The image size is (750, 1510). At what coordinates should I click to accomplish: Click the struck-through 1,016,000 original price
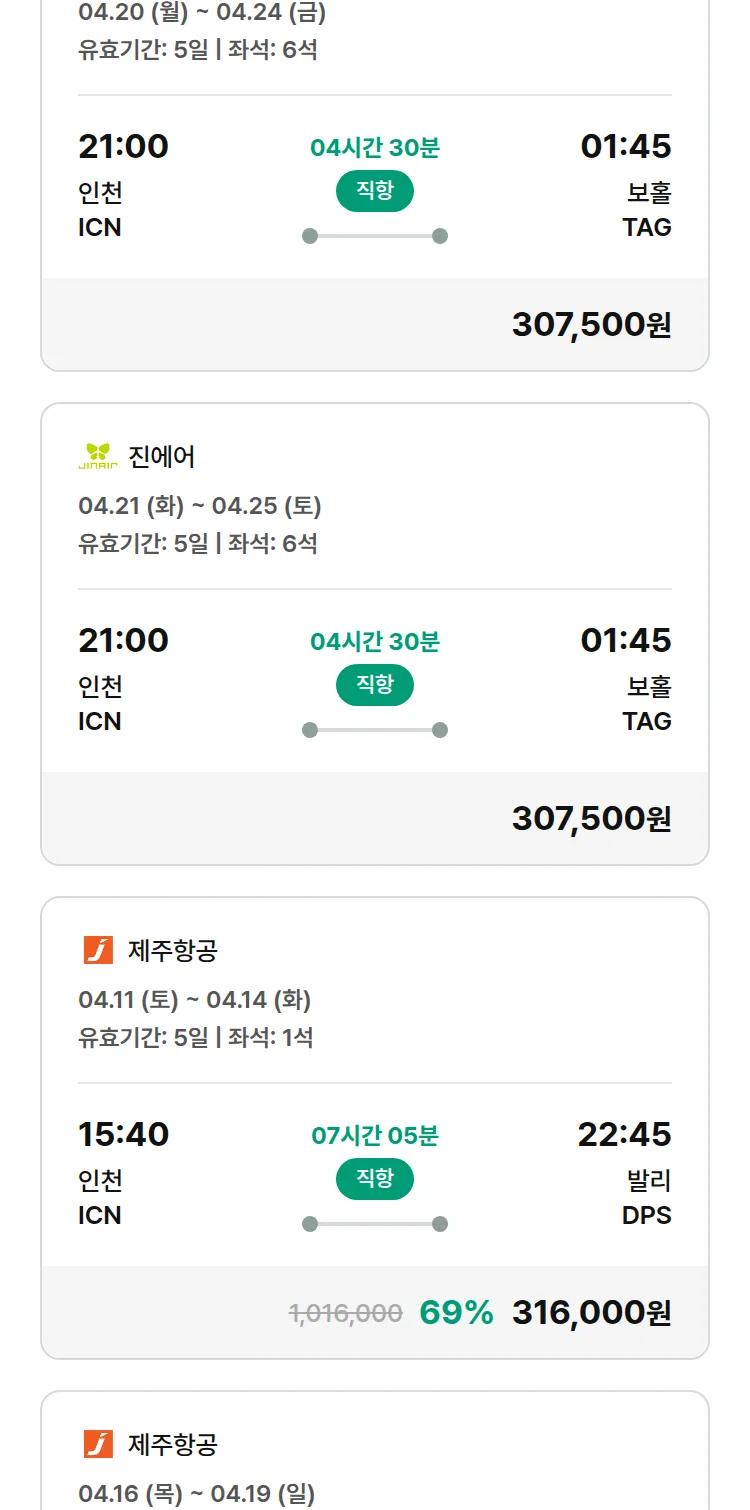point(346,1314)
